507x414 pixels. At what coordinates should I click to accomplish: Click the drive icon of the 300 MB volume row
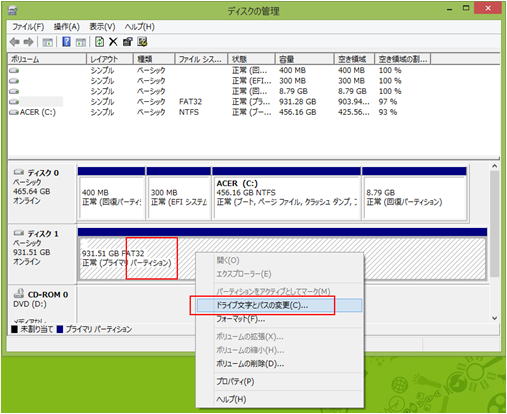coord(14,81)
